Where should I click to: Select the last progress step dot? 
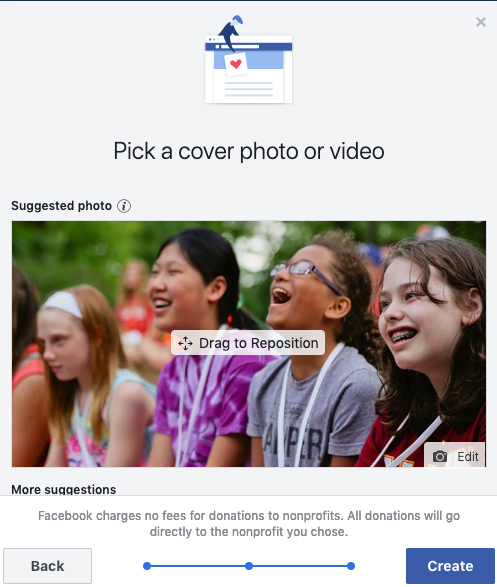351,566
